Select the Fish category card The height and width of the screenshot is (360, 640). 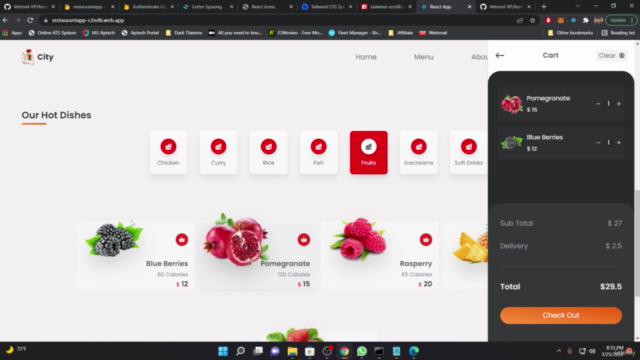click(x=318, y=153)
